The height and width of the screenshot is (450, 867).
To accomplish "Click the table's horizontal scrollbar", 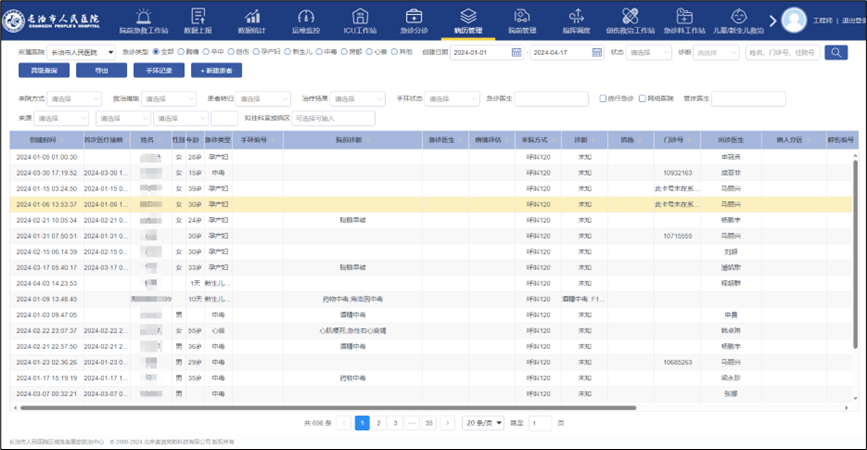I will click(328, 408).
